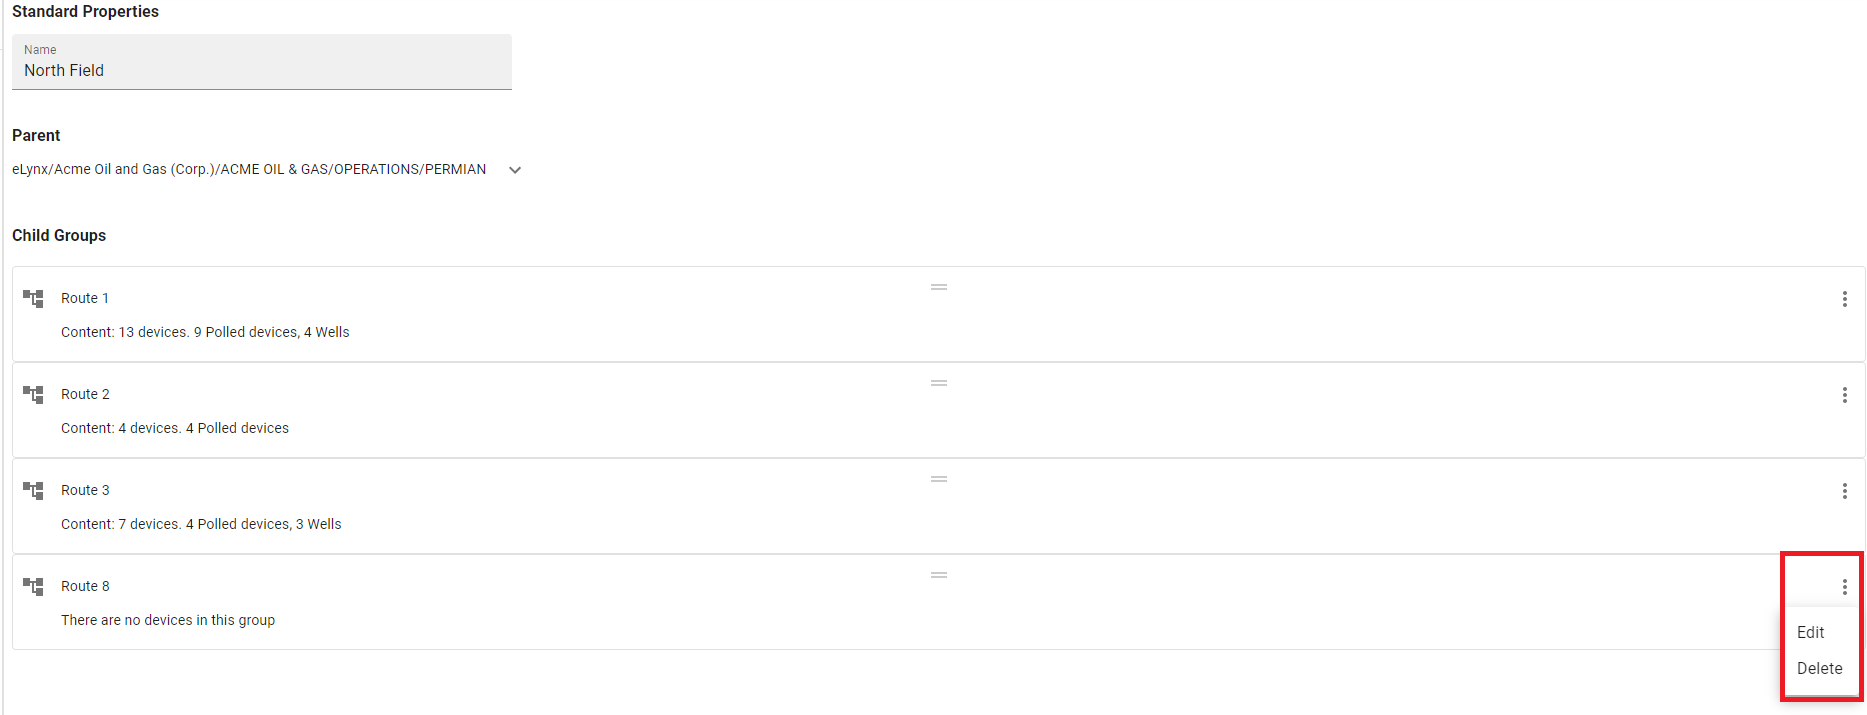Click the Name field containing North Field
The height and width of the screenshot is (715, 1867).
coord(262,62)
